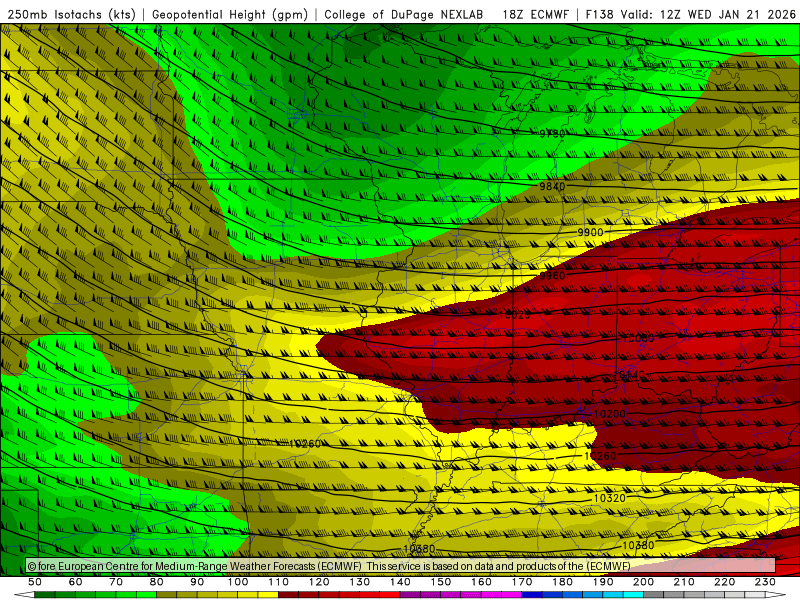The image size is (800, 600).
Task: Select the 160 kts legend value
Action: click(x=481, y=582)
